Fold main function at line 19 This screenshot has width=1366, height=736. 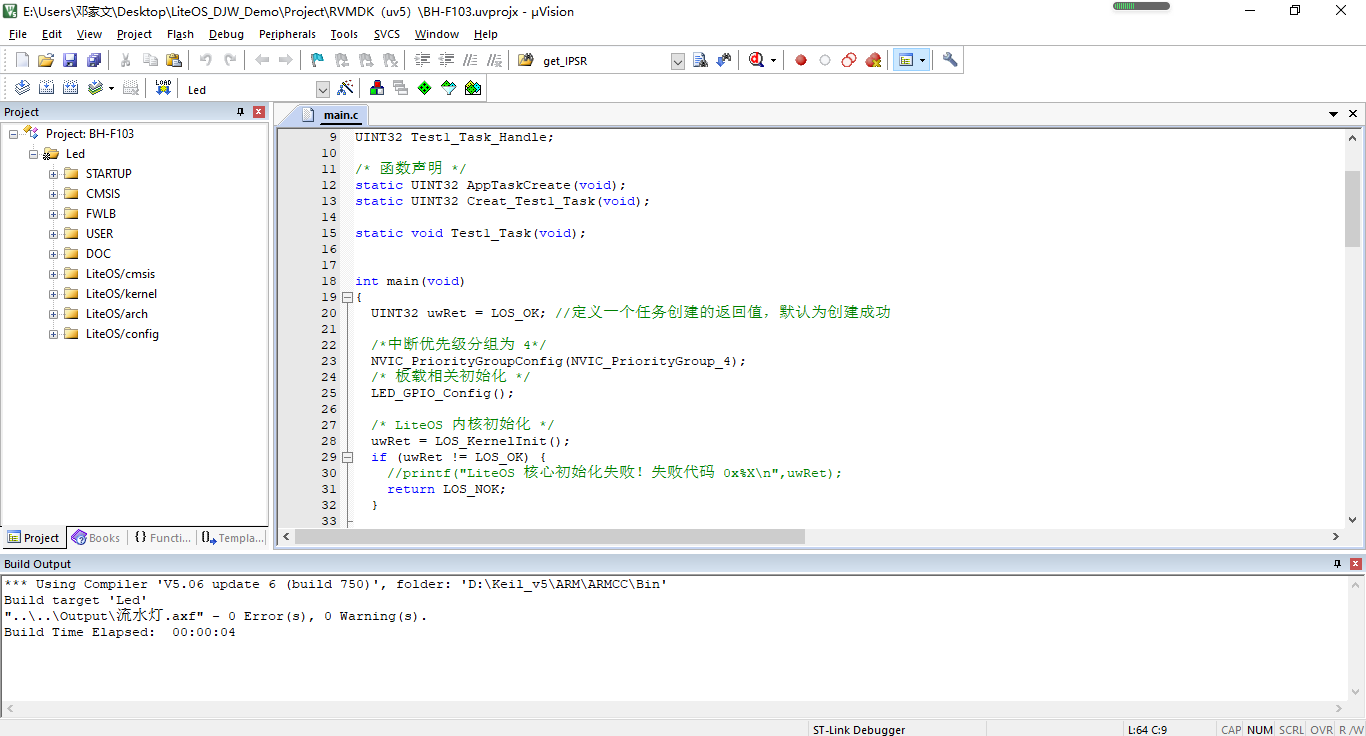347,297
